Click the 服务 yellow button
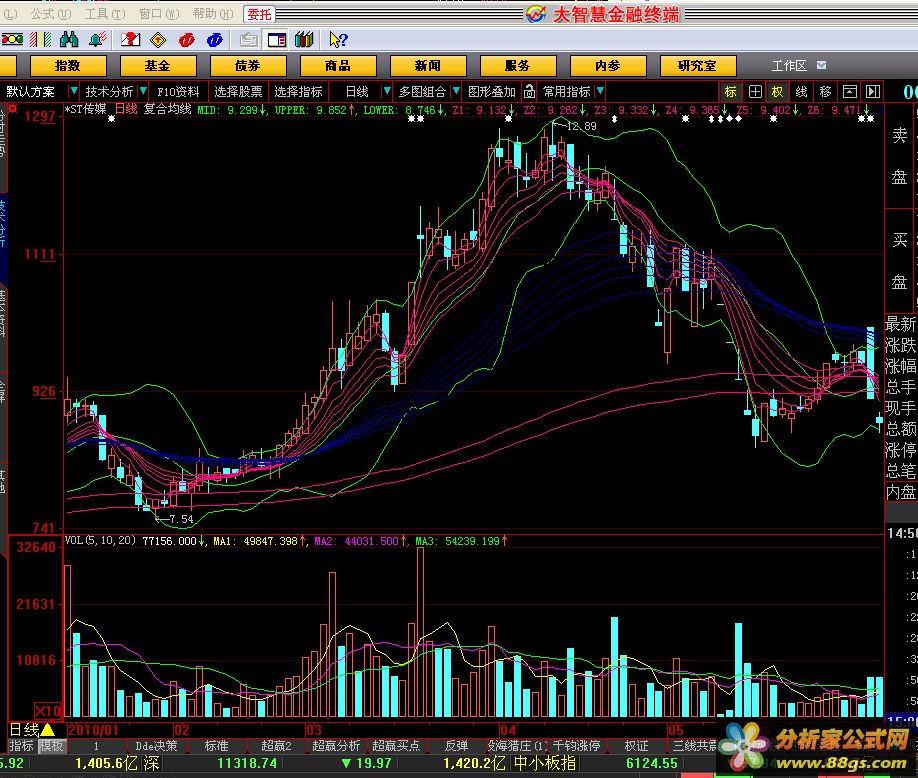This screenshot has width=918, height=778. point(518,66)
